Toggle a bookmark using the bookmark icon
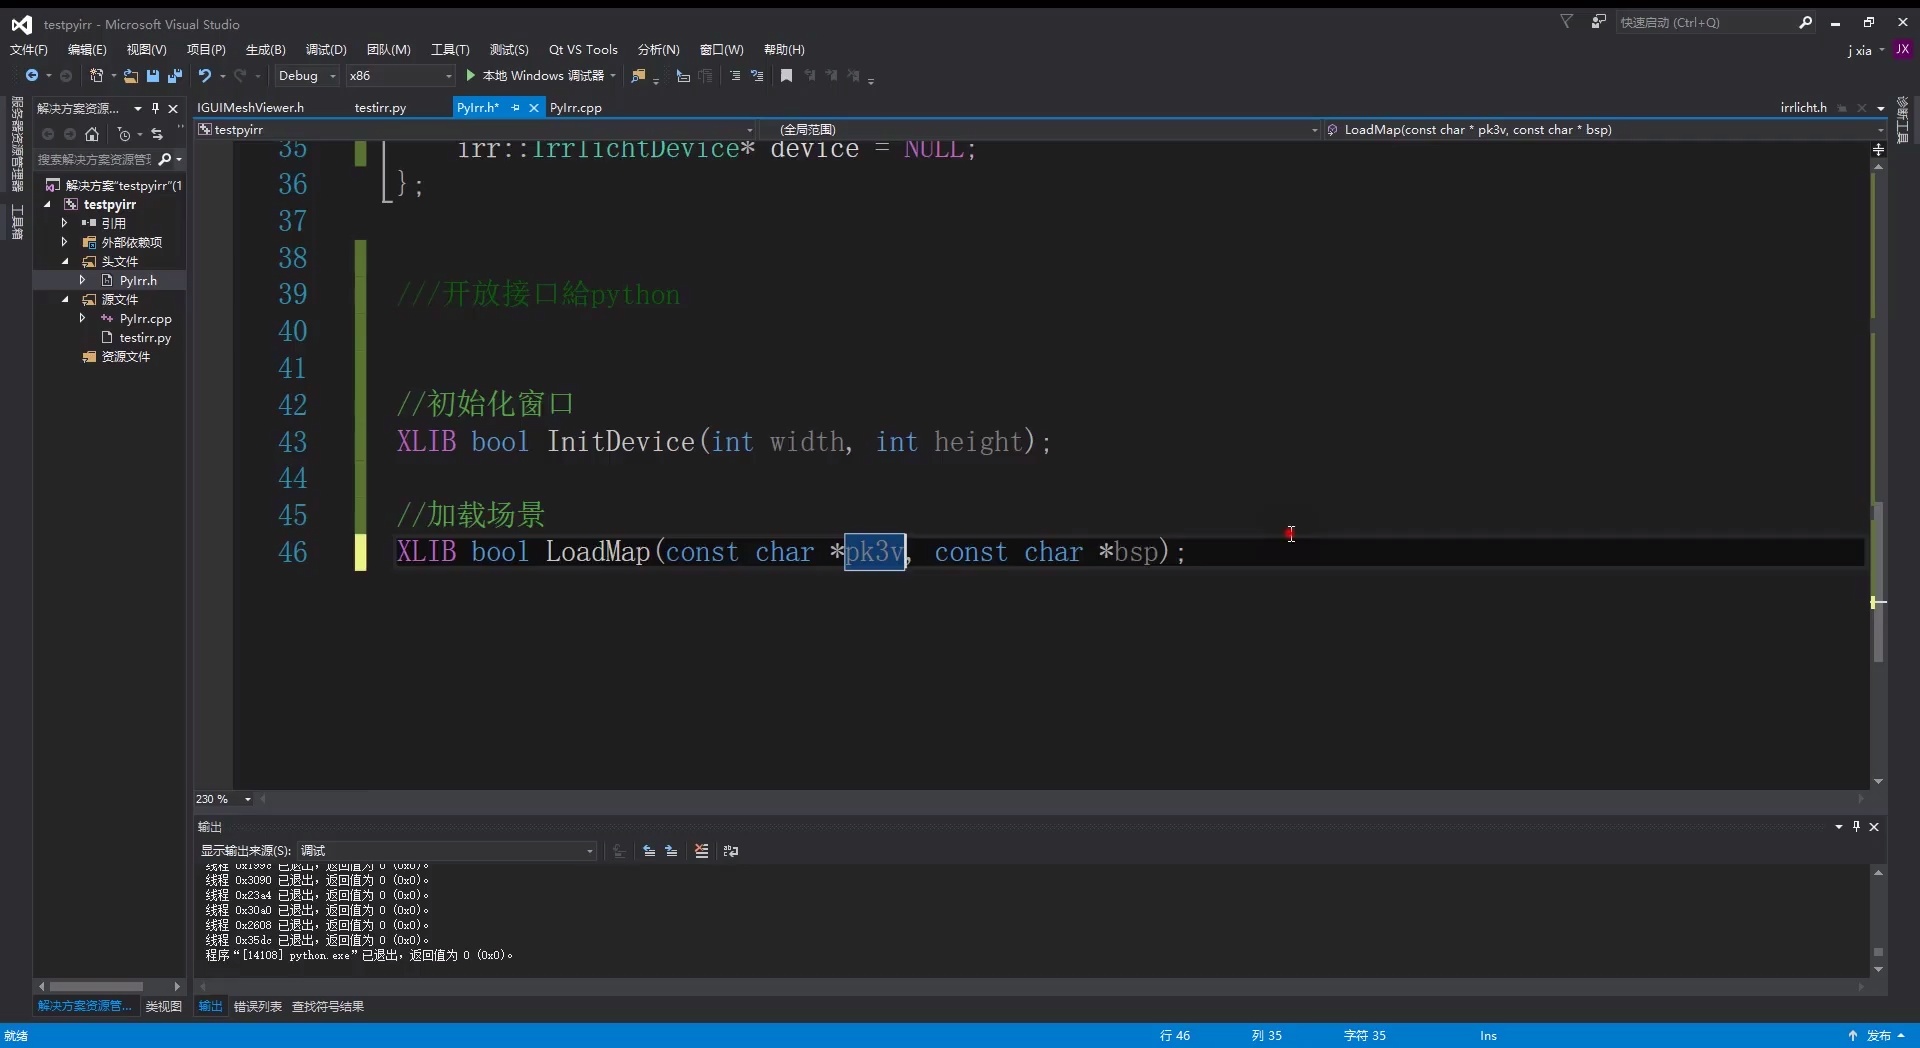 [x=787, y=76]
